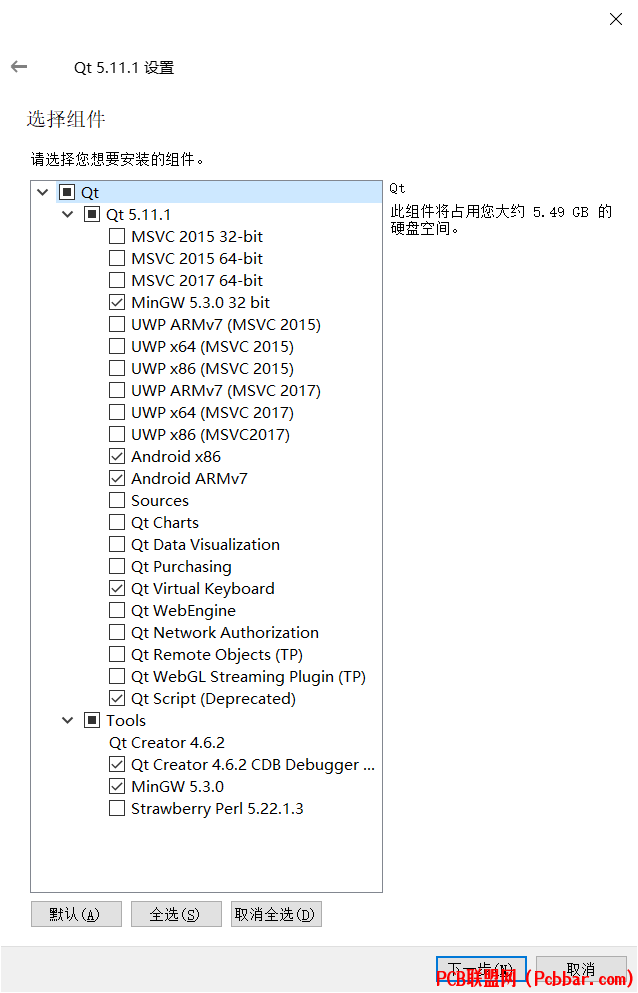Uncheck MinGW 5.3.0 32 bit

pyautogui.click(x=117, y=302)
